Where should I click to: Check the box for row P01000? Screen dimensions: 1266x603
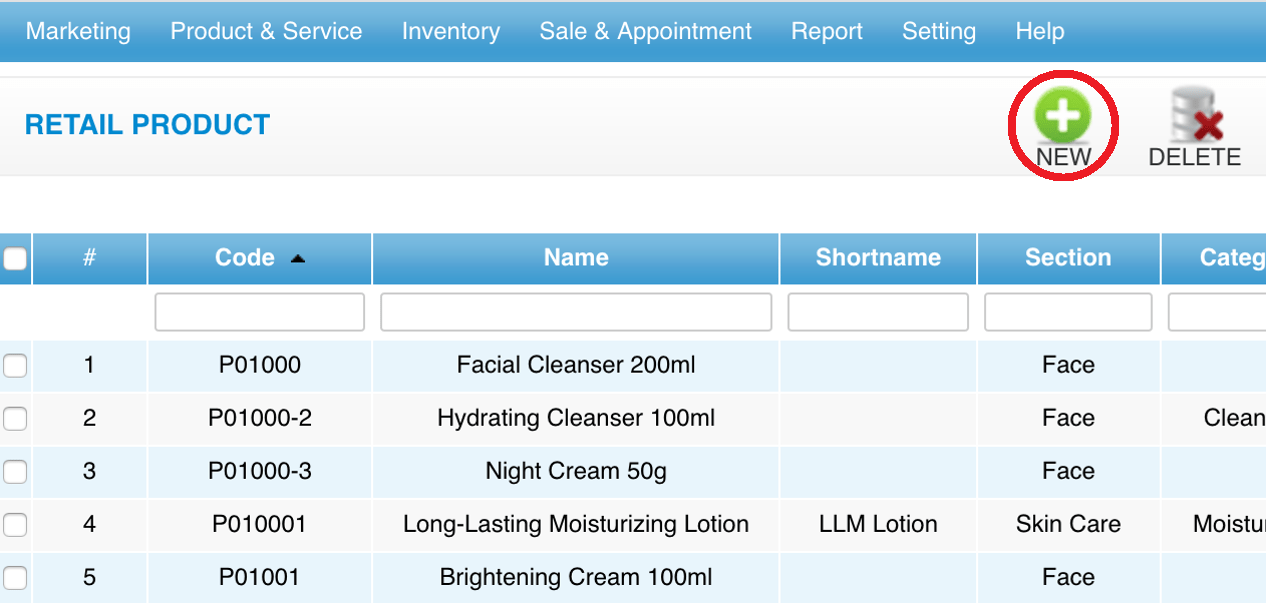(x=14, y=366)
